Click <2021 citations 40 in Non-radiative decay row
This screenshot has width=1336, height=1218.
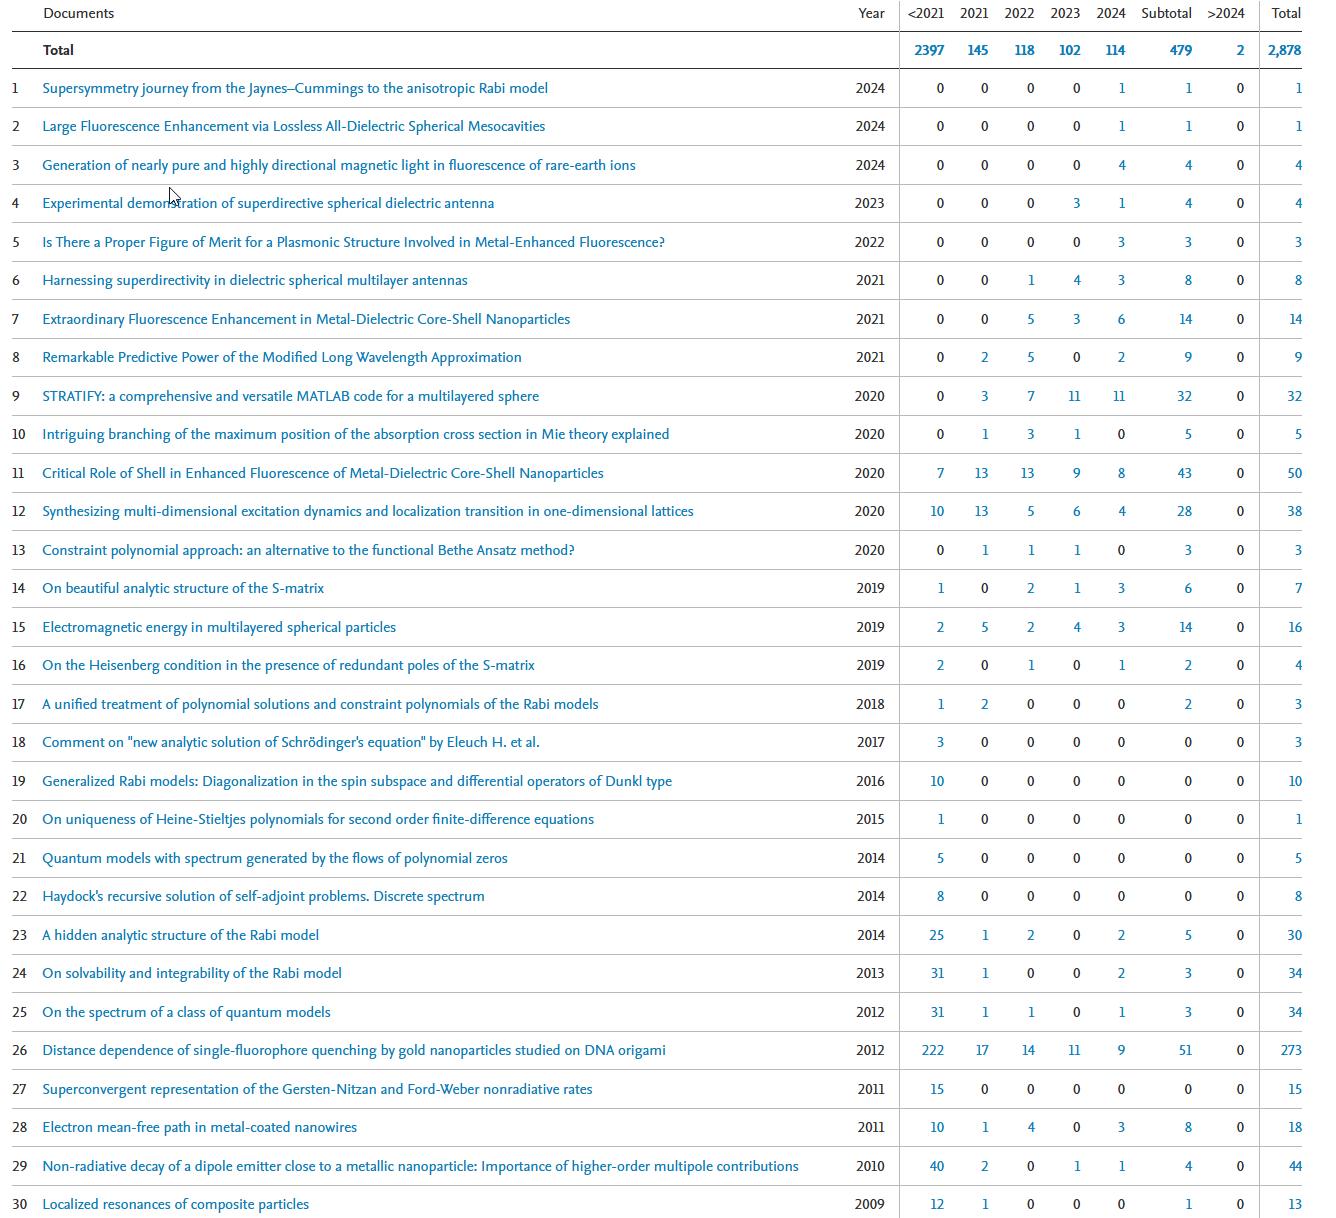coord(937,1166)
